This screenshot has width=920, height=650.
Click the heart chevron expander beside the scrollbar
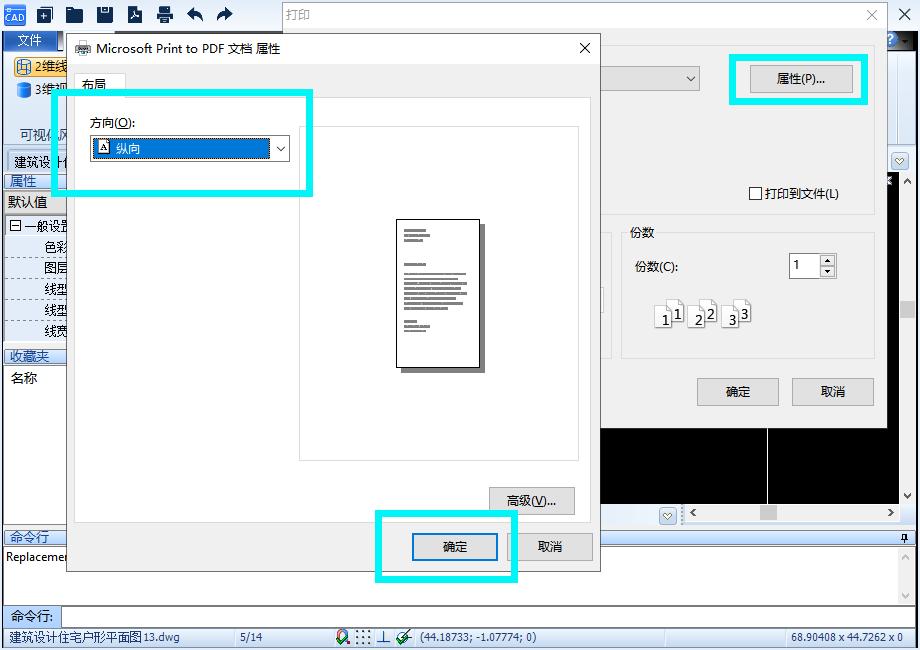[x=667, y=516]
